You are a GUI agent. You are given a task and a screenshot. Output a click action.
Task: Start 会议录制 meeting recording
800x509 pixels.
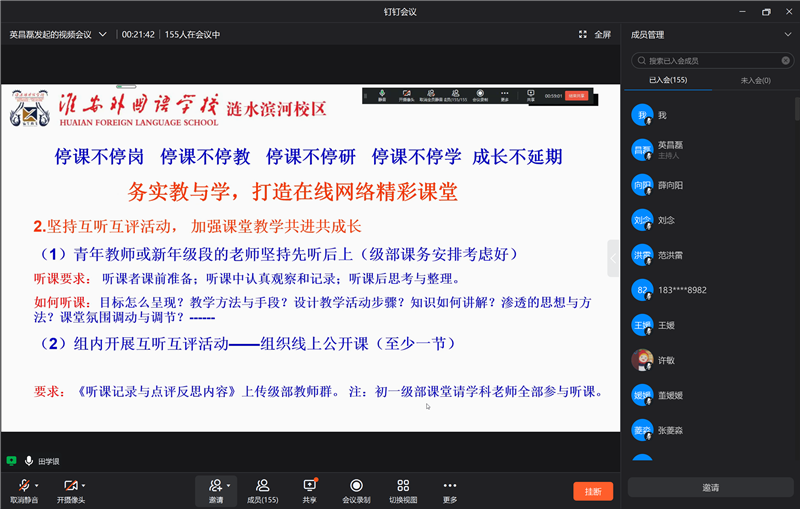coord(356,486)
